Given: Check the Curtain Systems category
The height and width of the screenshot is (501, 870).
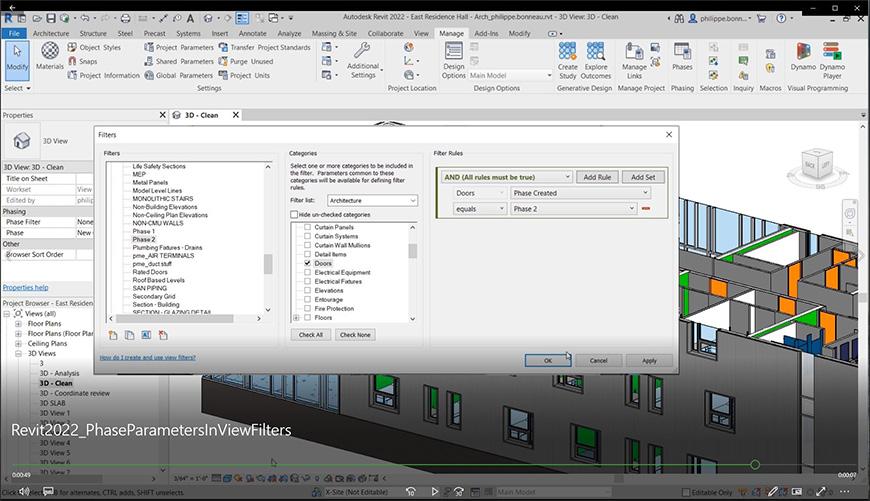Looking at the screenshot, I should coord(307,236).
